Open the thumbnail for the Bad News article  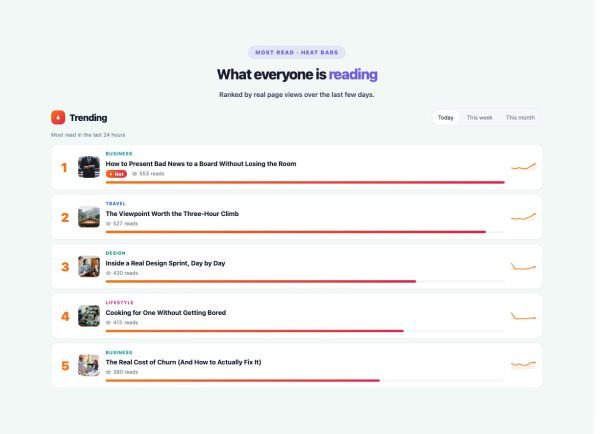coord(89,167)
